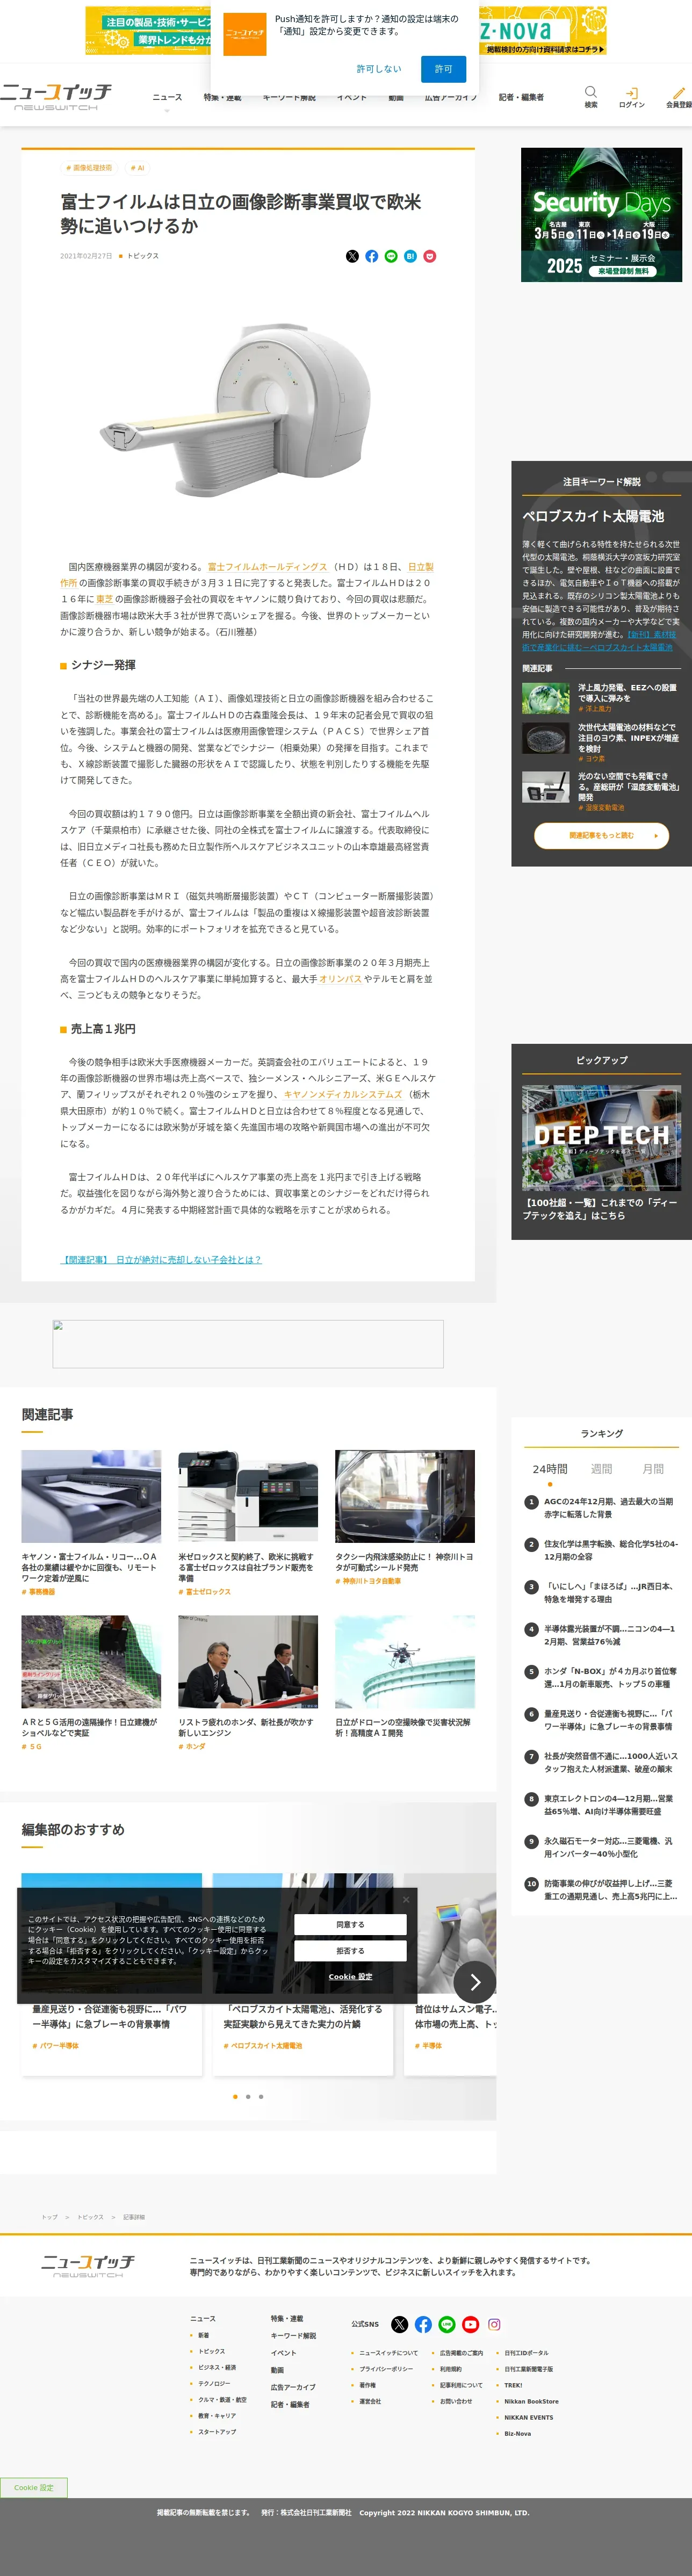Open the footer X (Twitter) icon
The width and height of the screenshot is (692, 2576).
coord(400,2324)
